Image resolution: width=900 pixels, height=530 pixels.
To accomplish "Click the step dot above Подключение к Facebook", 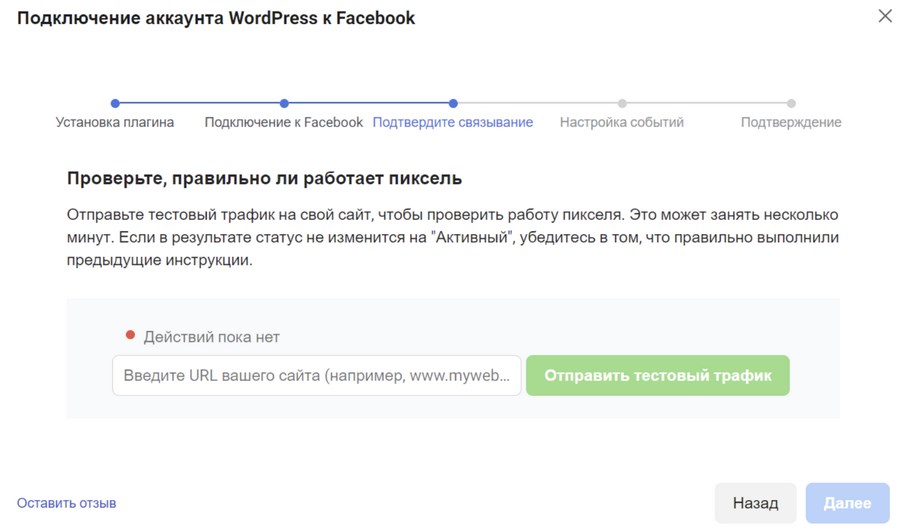I will click(284, 103).
